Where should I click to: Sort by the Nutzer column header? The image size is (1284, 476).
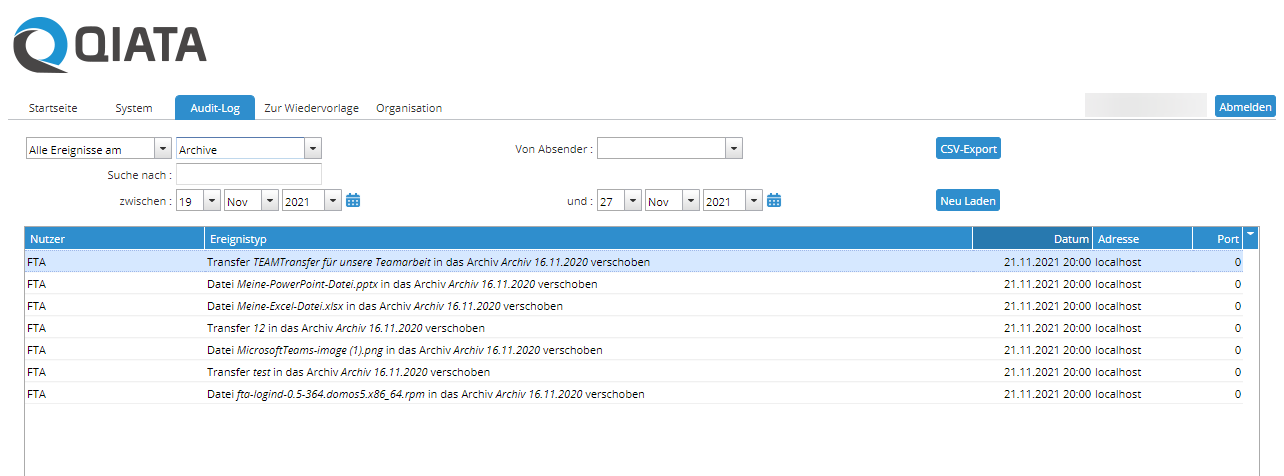[114, 239]
